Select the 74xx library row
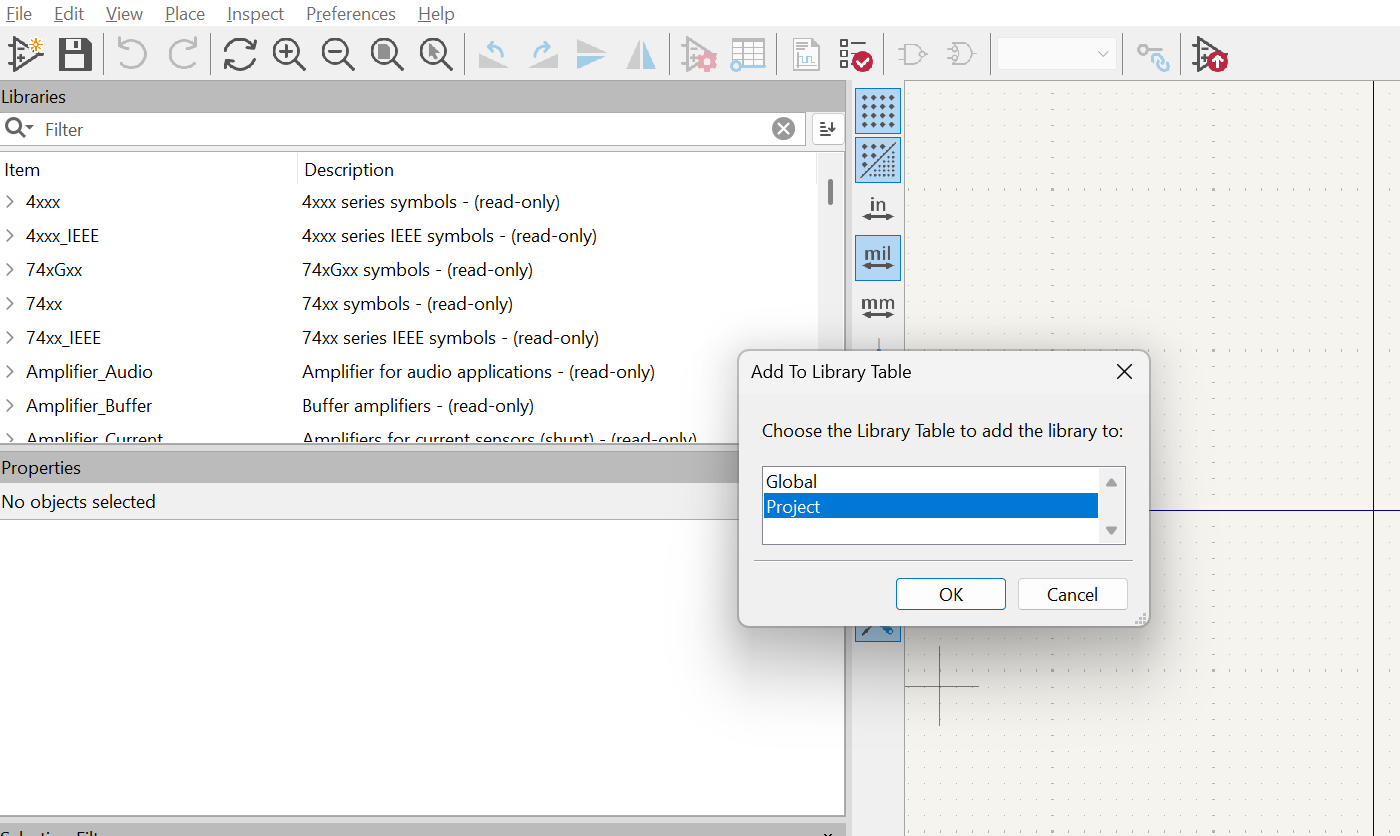Screen dimensions: 1400x836 pyautogui.click(x=409, y=304)
